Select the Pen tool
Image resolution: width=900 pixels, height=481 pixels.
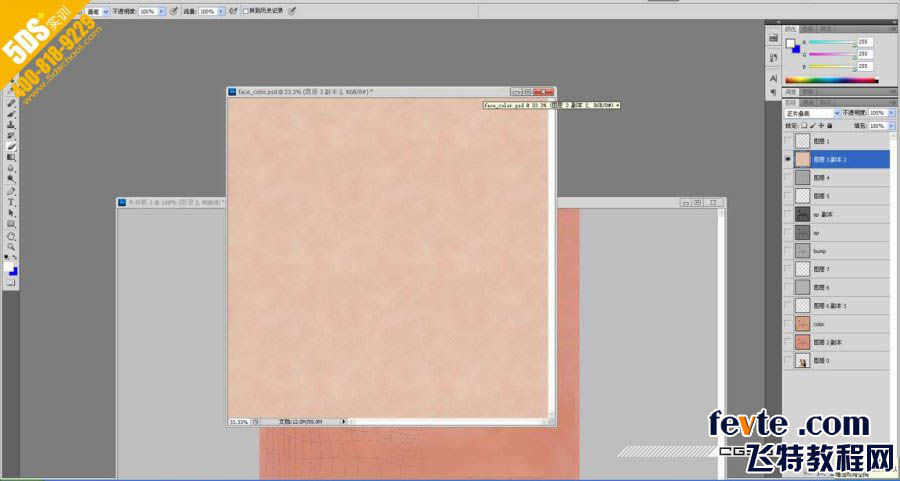(11, 192)
